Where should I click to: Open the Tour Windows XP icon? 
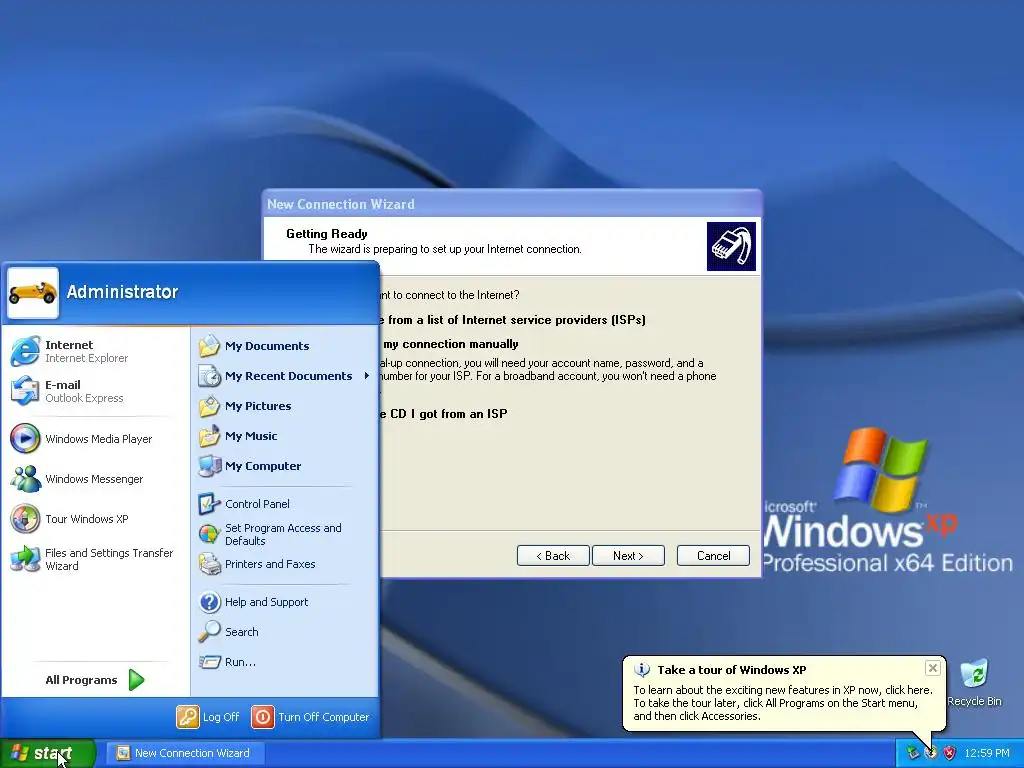25,519
